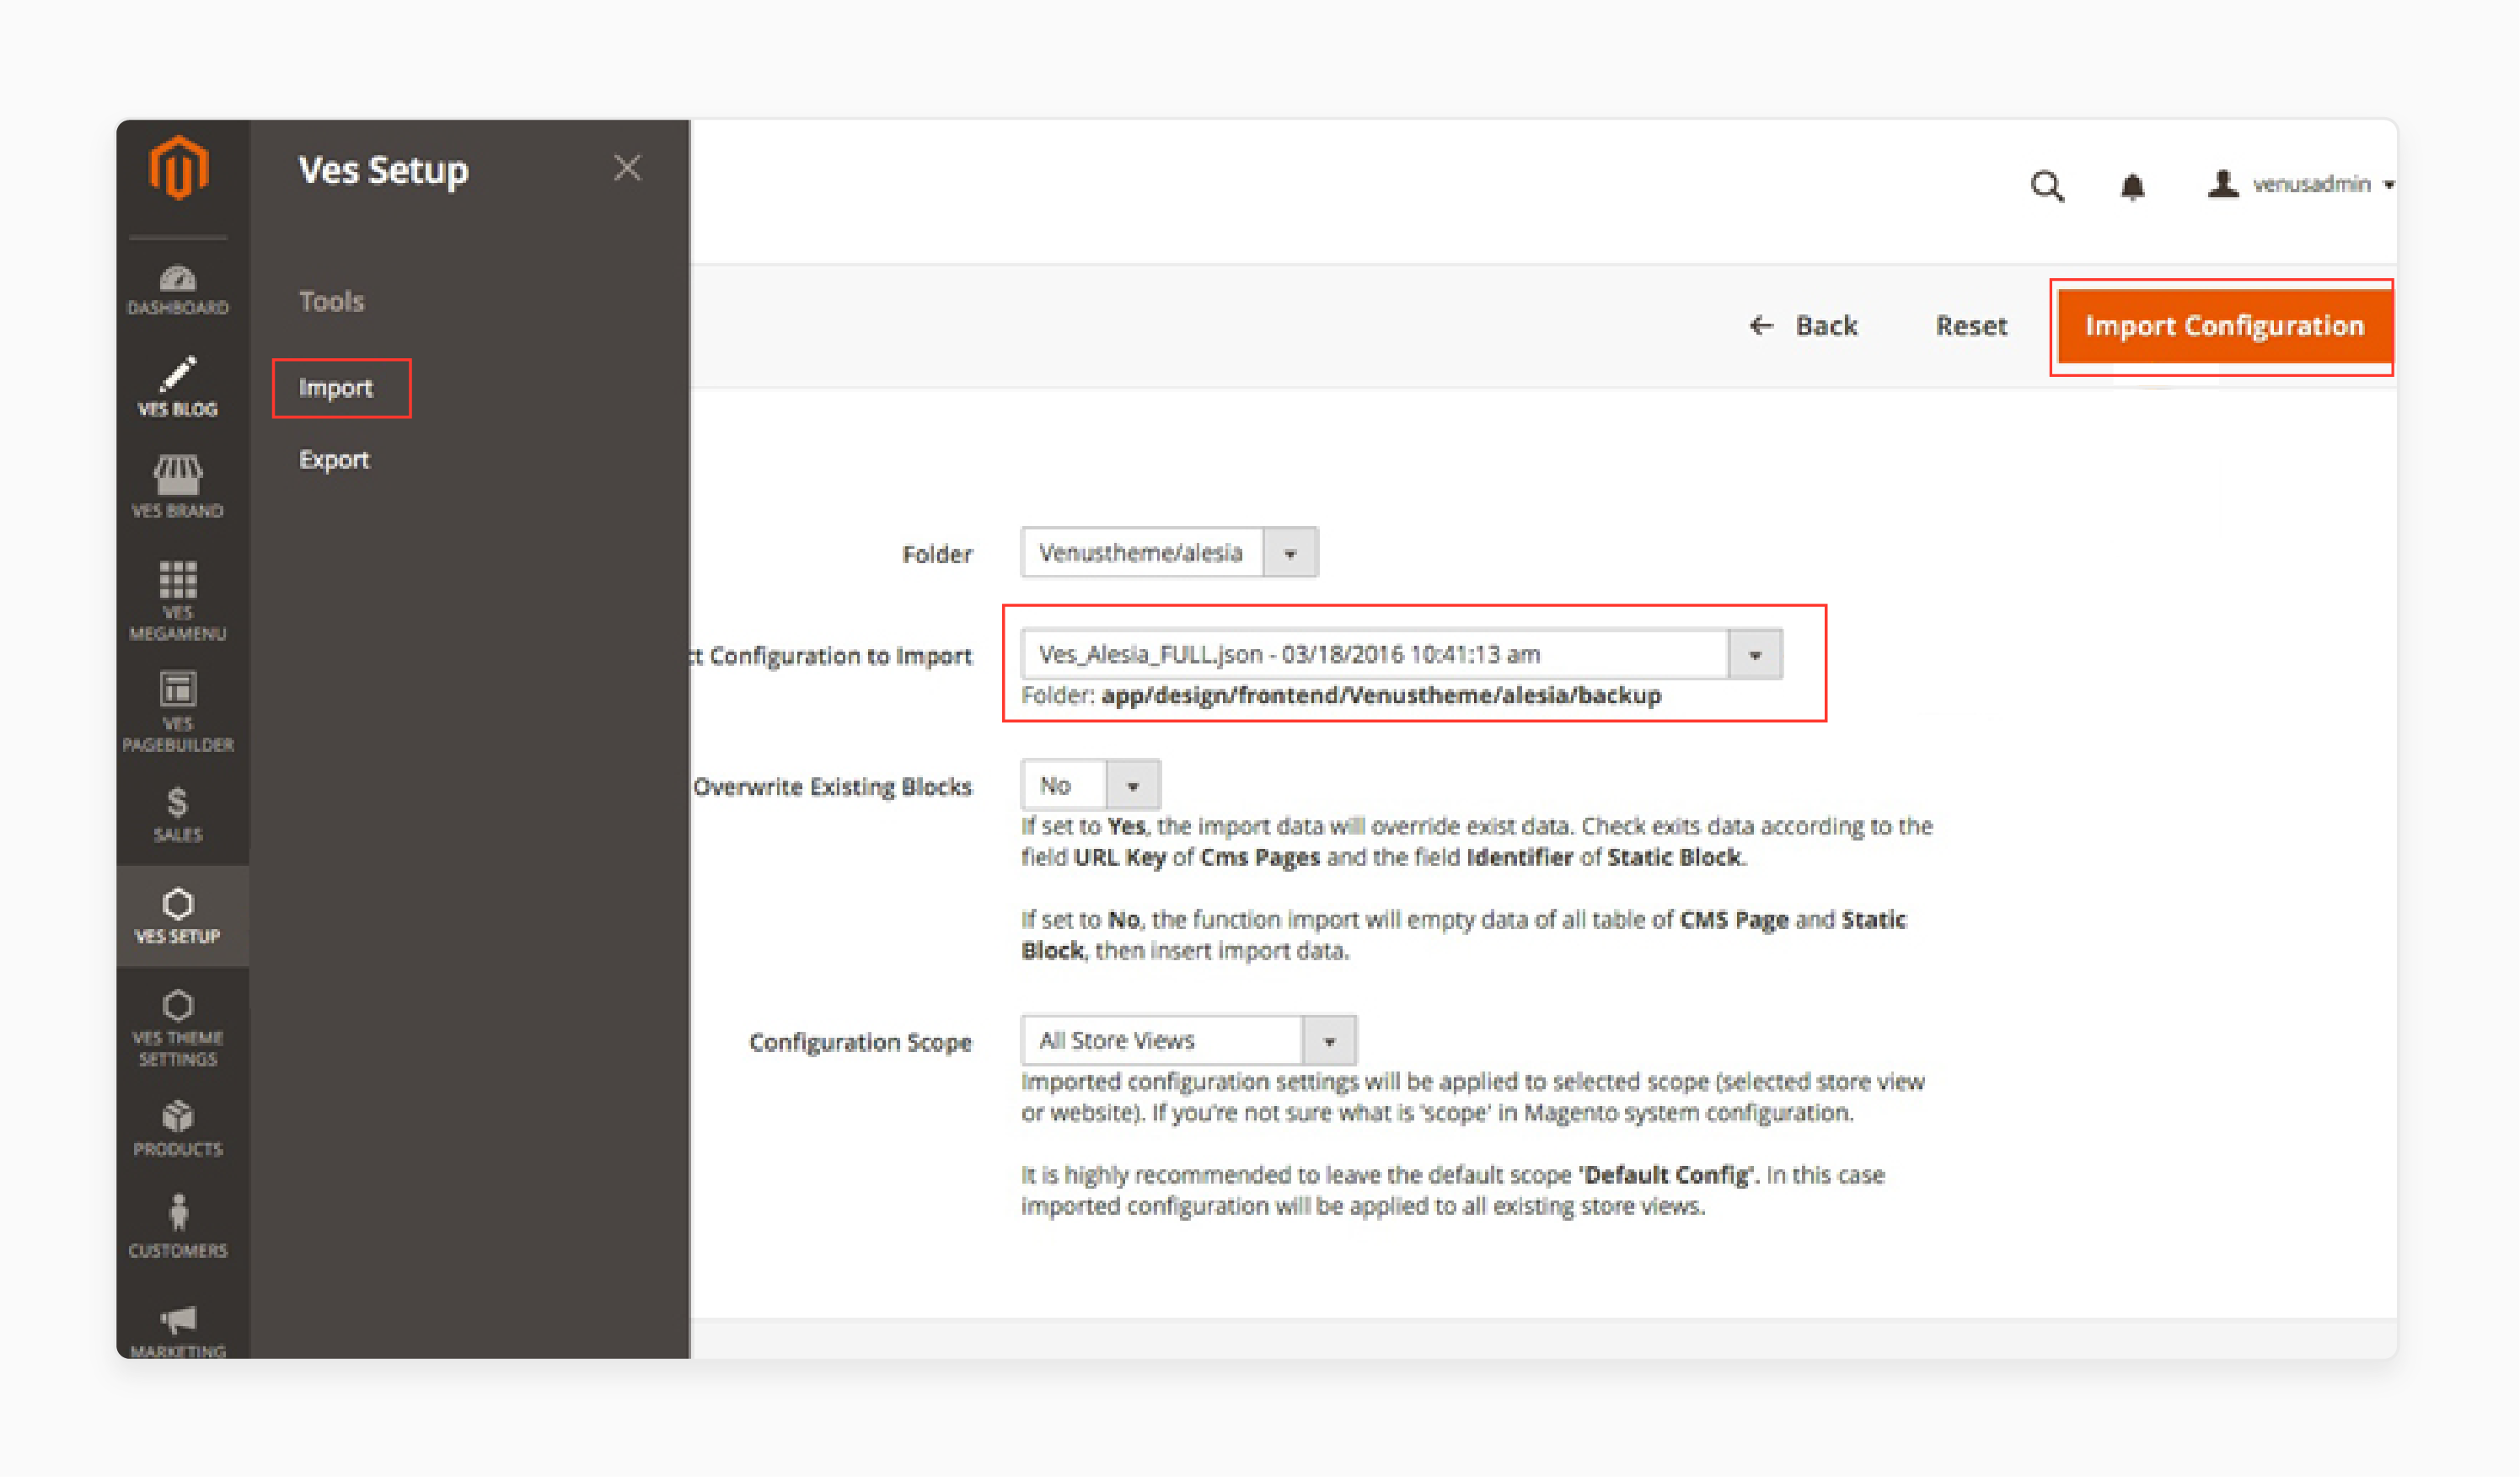Go back using the Back button

(1803, 326)
